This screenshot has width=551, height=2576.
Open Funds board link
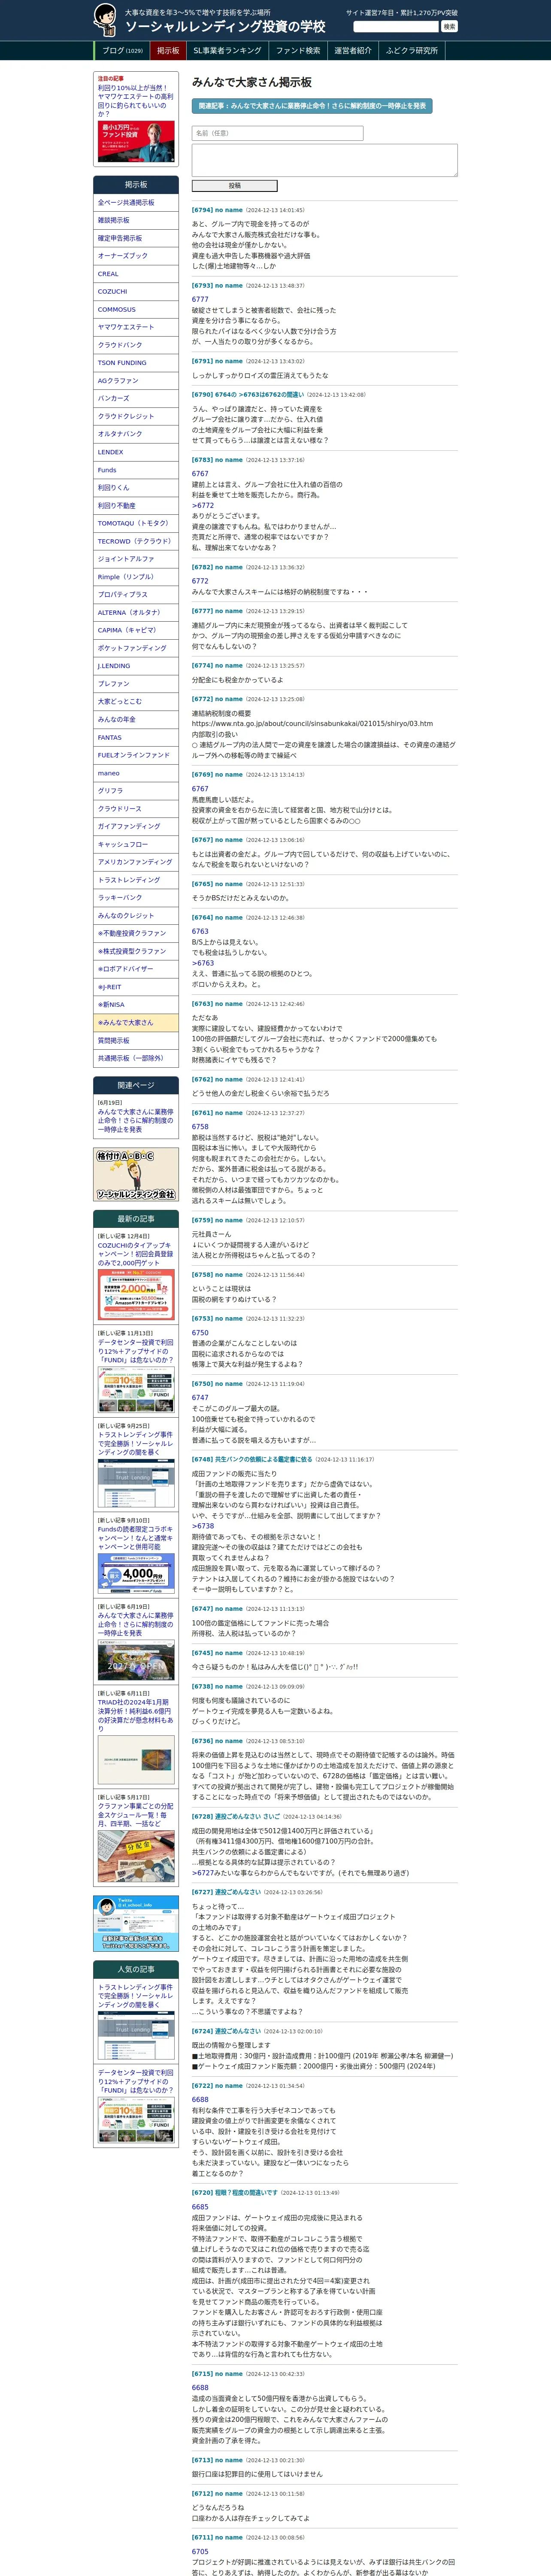(136, 470)
